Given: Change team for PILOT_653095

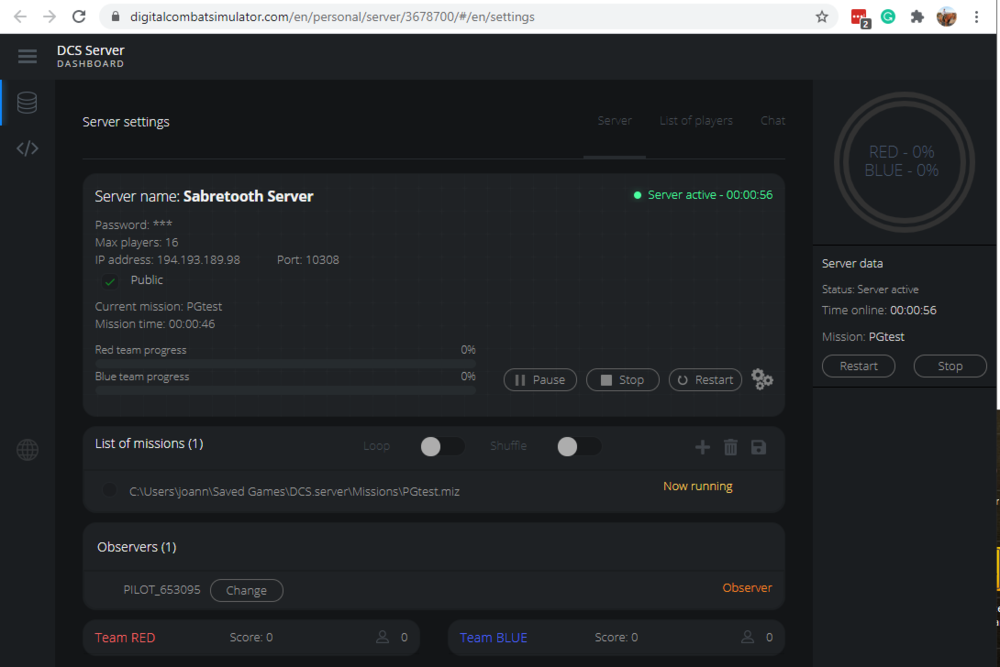Looking at the screenshot, I should click(x=246, y=590).
